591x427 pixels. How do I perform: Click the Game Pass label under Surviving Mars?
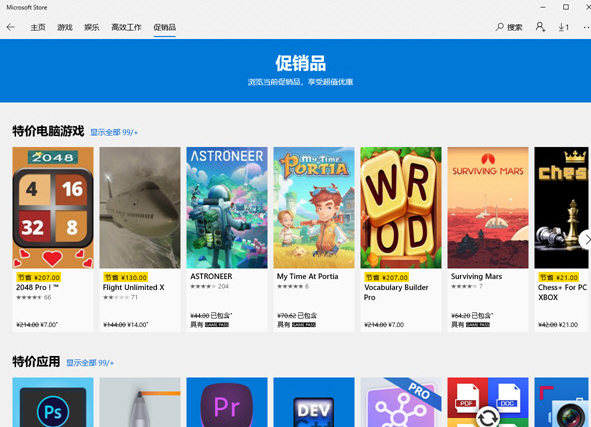click(478, 324)
